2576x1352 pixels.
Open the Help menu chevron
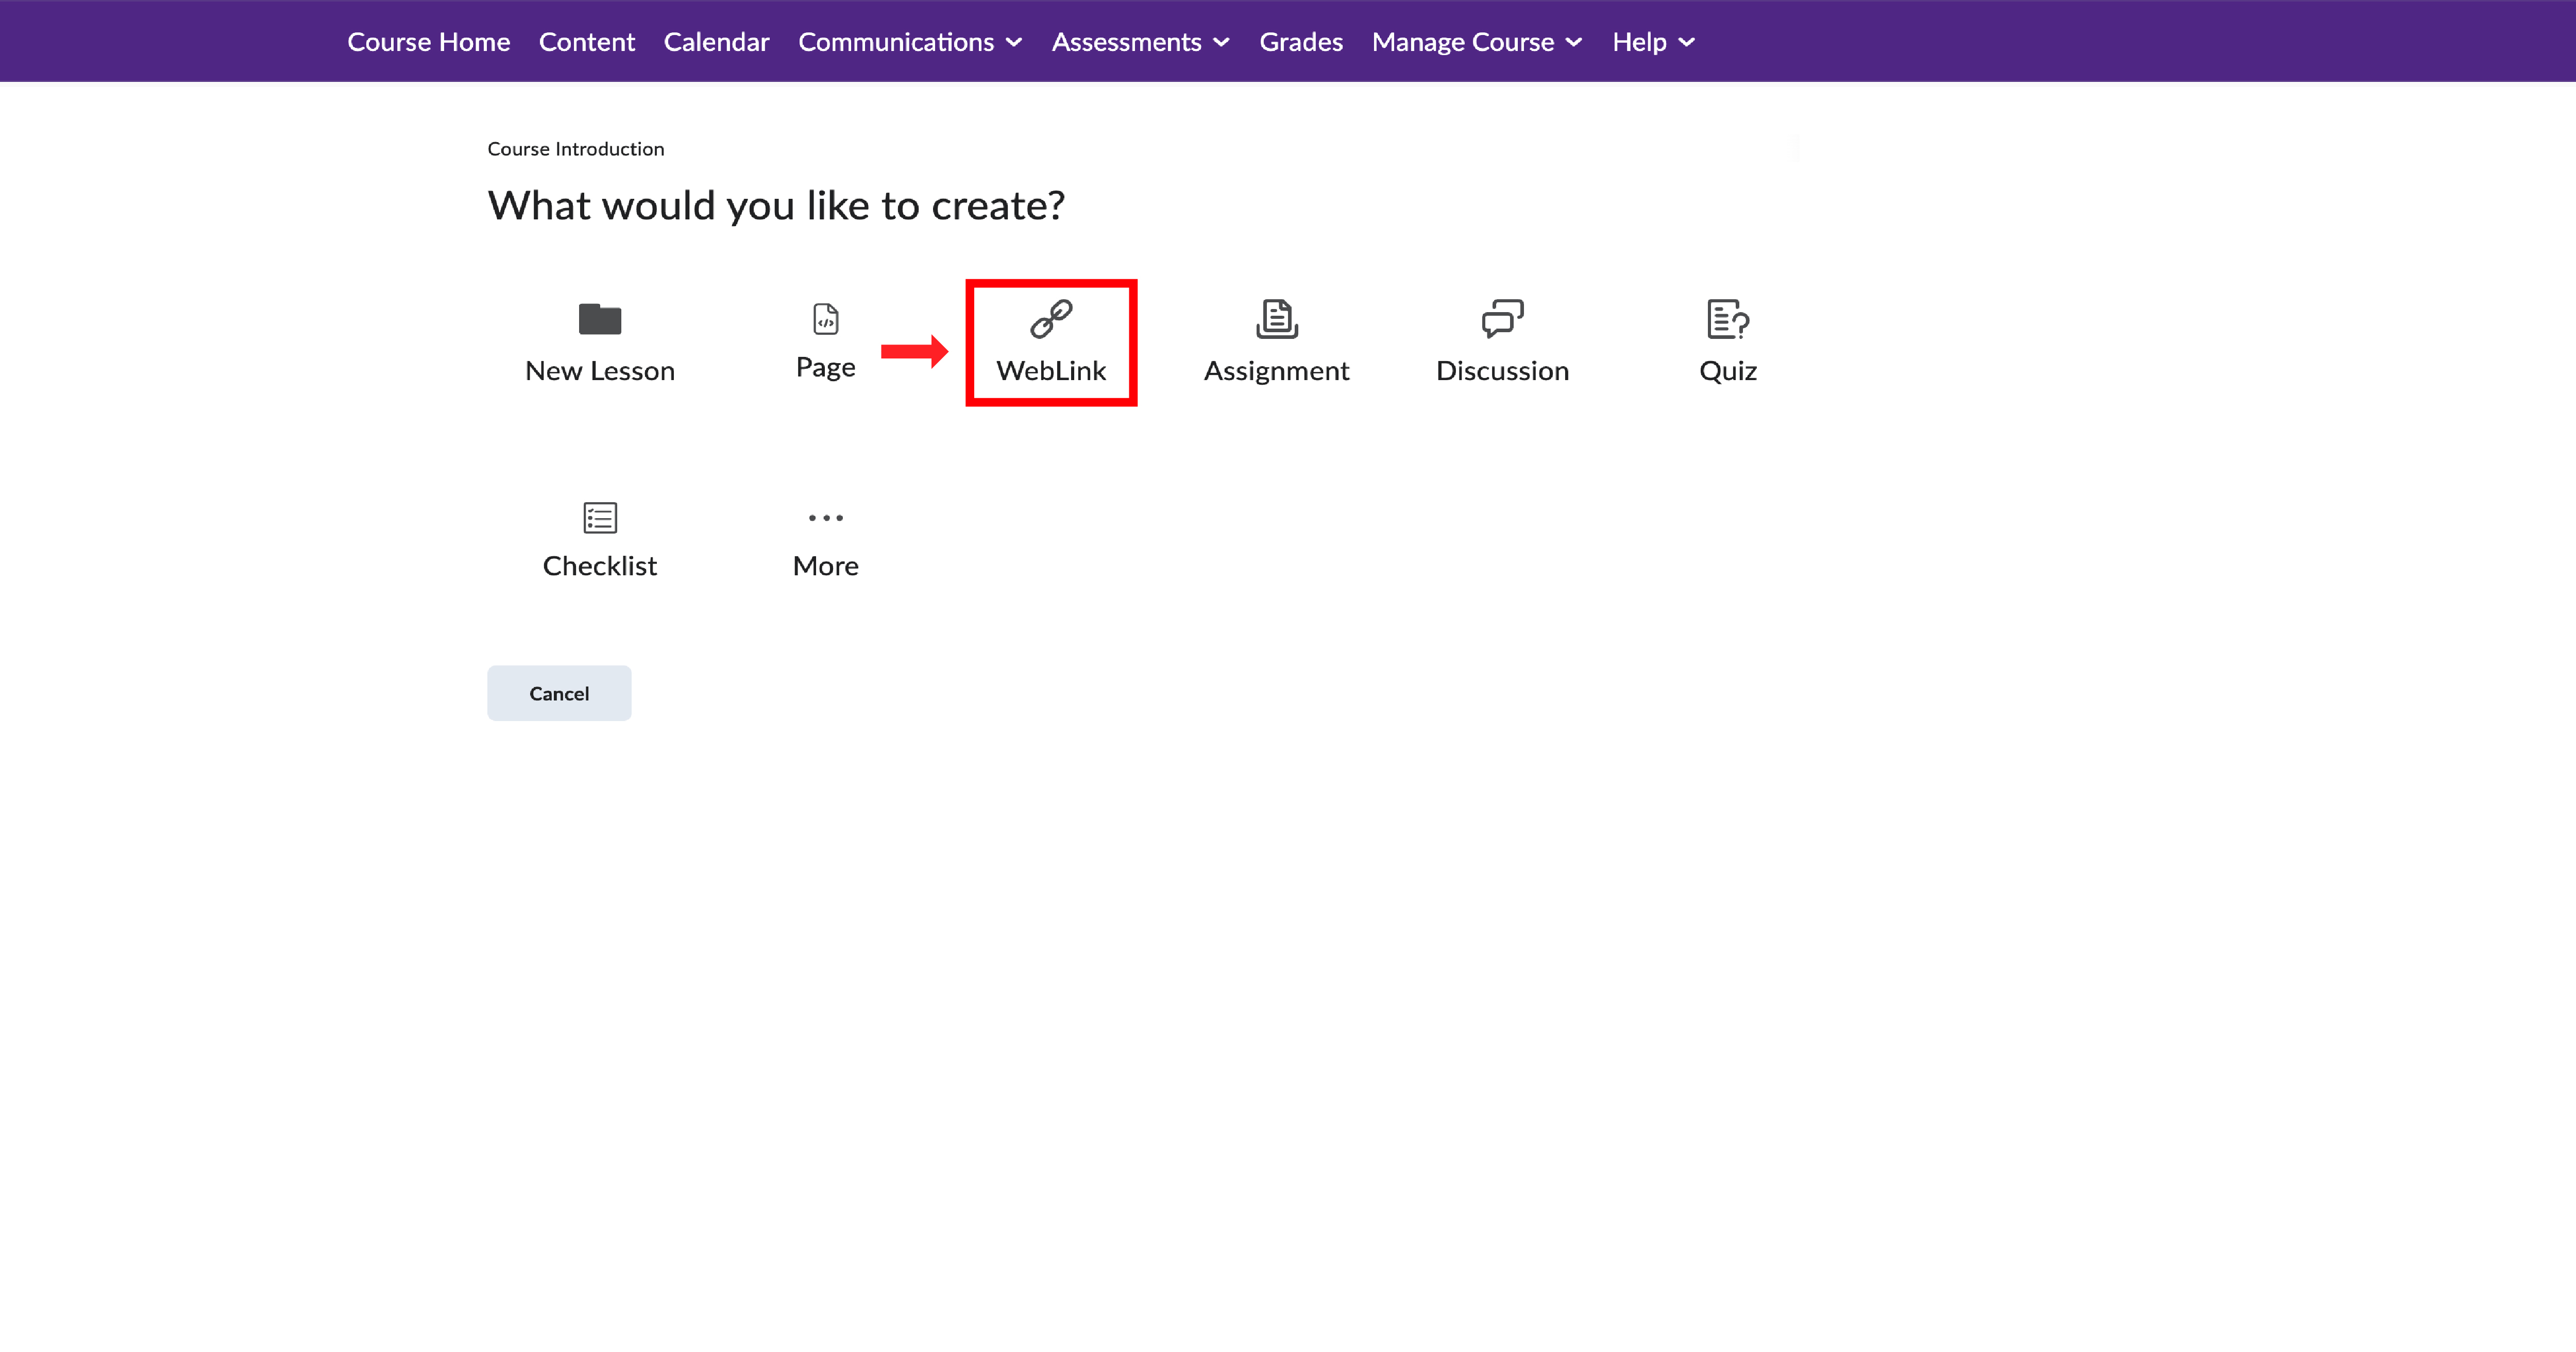coord(1651,41)
